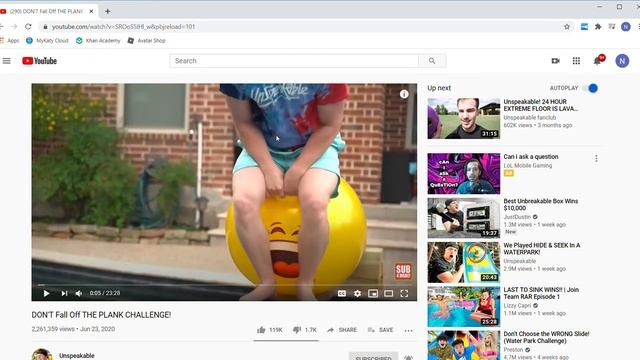This screenshot has height=360, width=640.
Task: Open the Preston channel name
Action: coord(513,350)
